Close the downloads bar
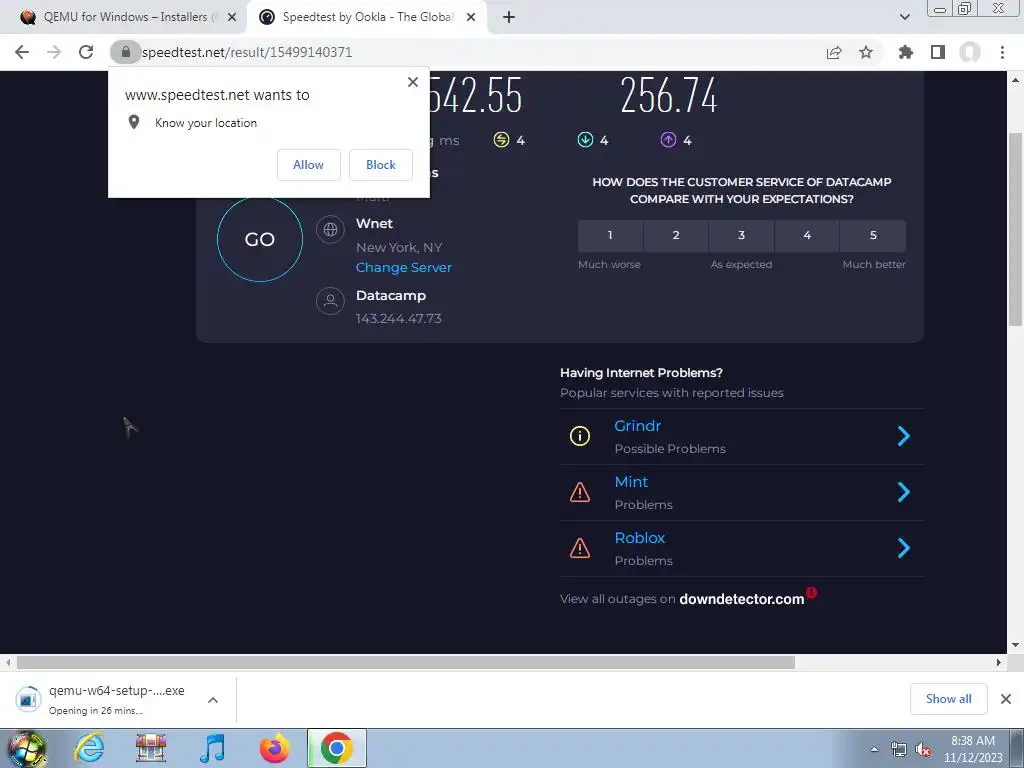1024x768 pixels. point(1006,699)
